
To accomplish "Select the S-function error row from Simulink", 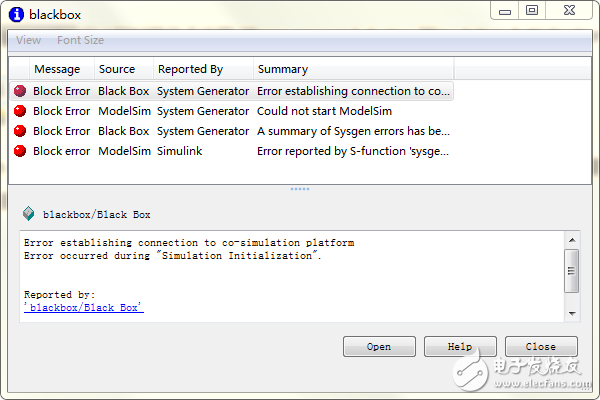I will point(232,151).
